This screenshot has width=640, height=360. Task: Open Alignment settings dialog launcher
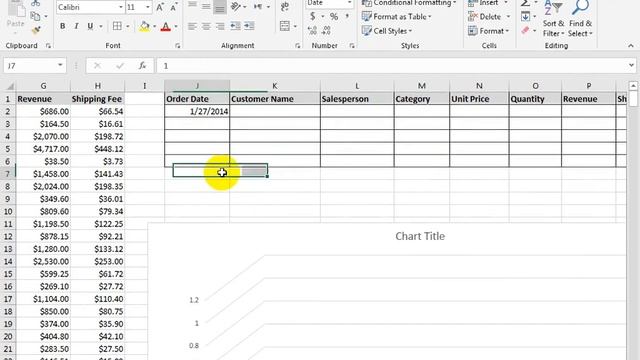298,46
